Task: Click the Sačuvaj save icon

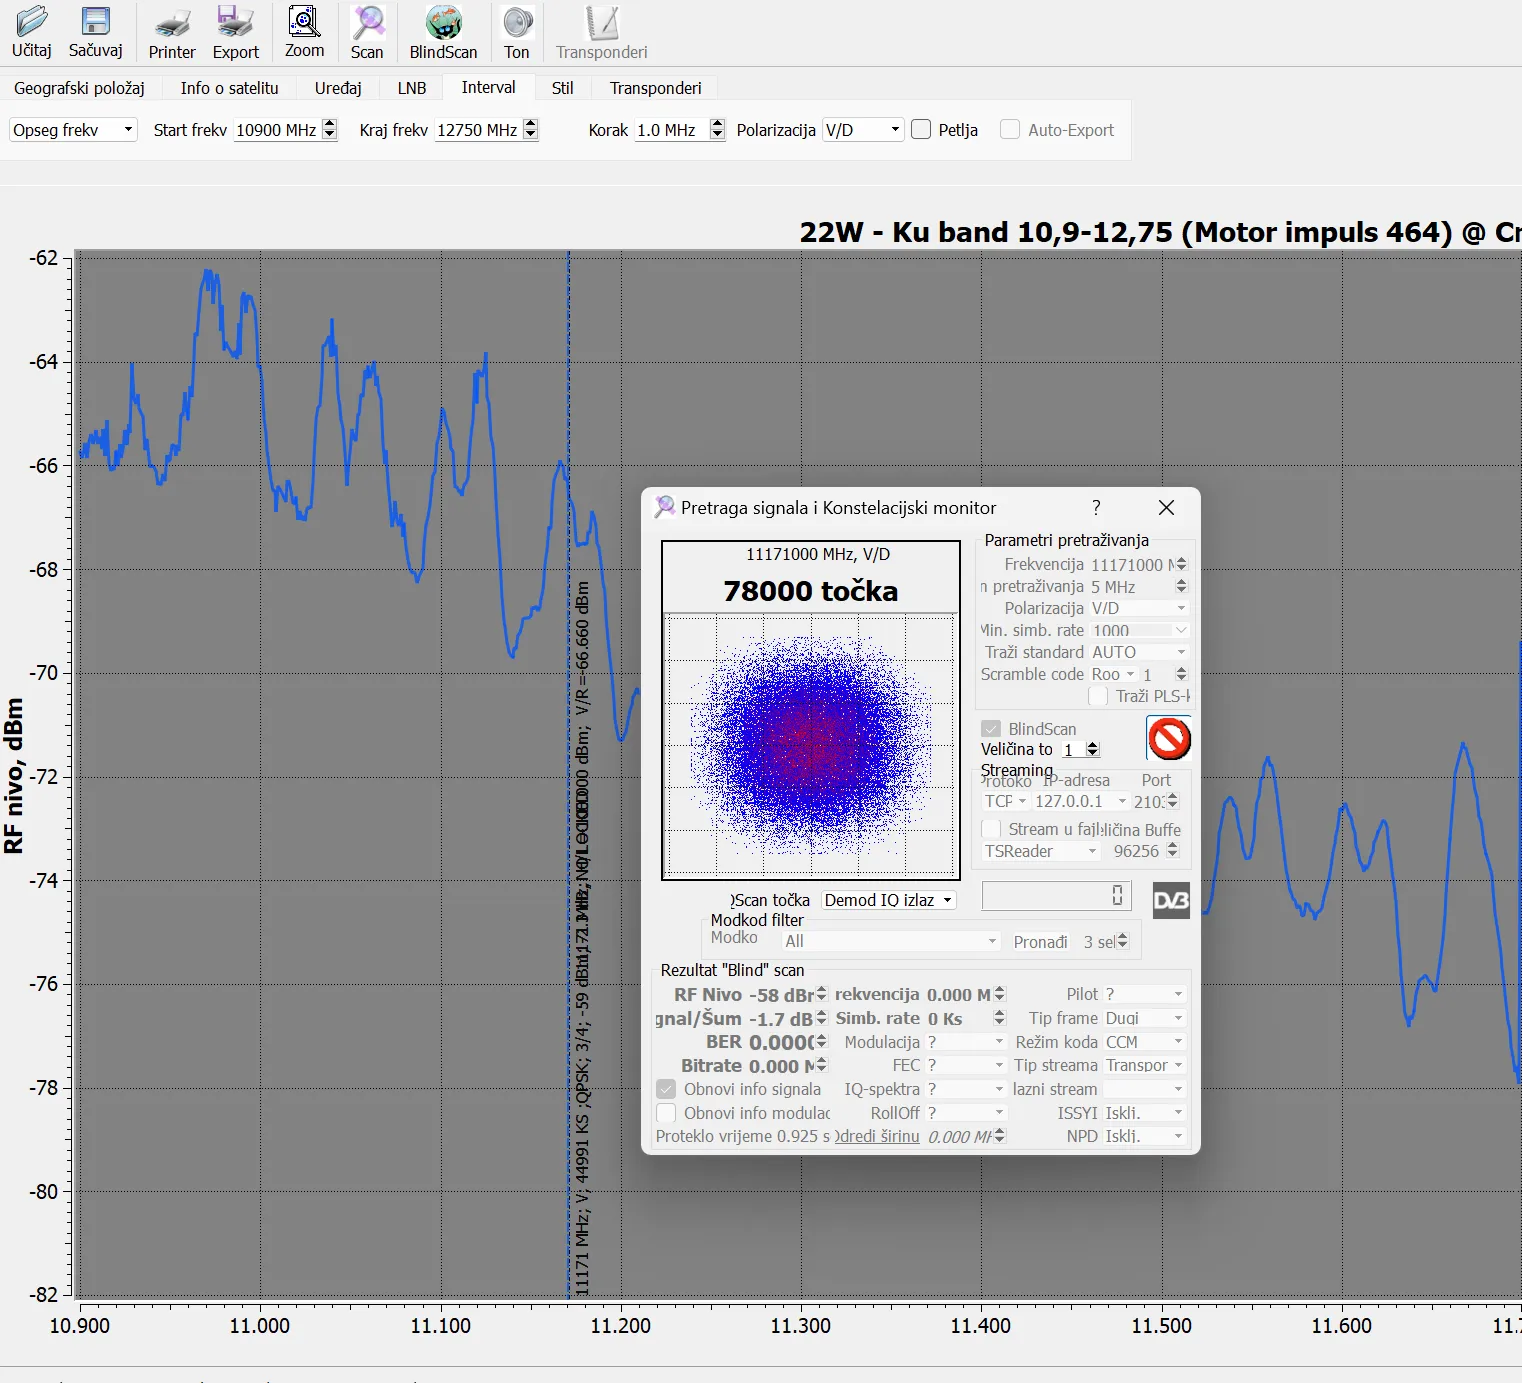Action: click(x=95, y=23)
